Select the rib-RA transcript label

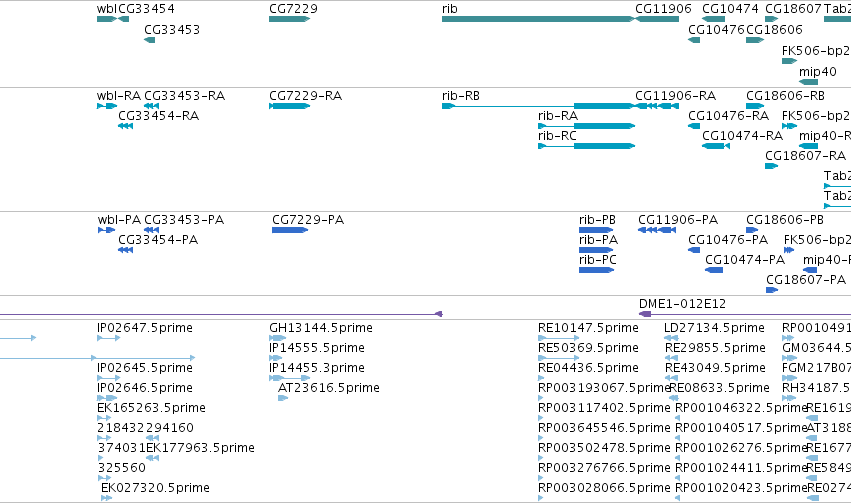tap(558, 116)
